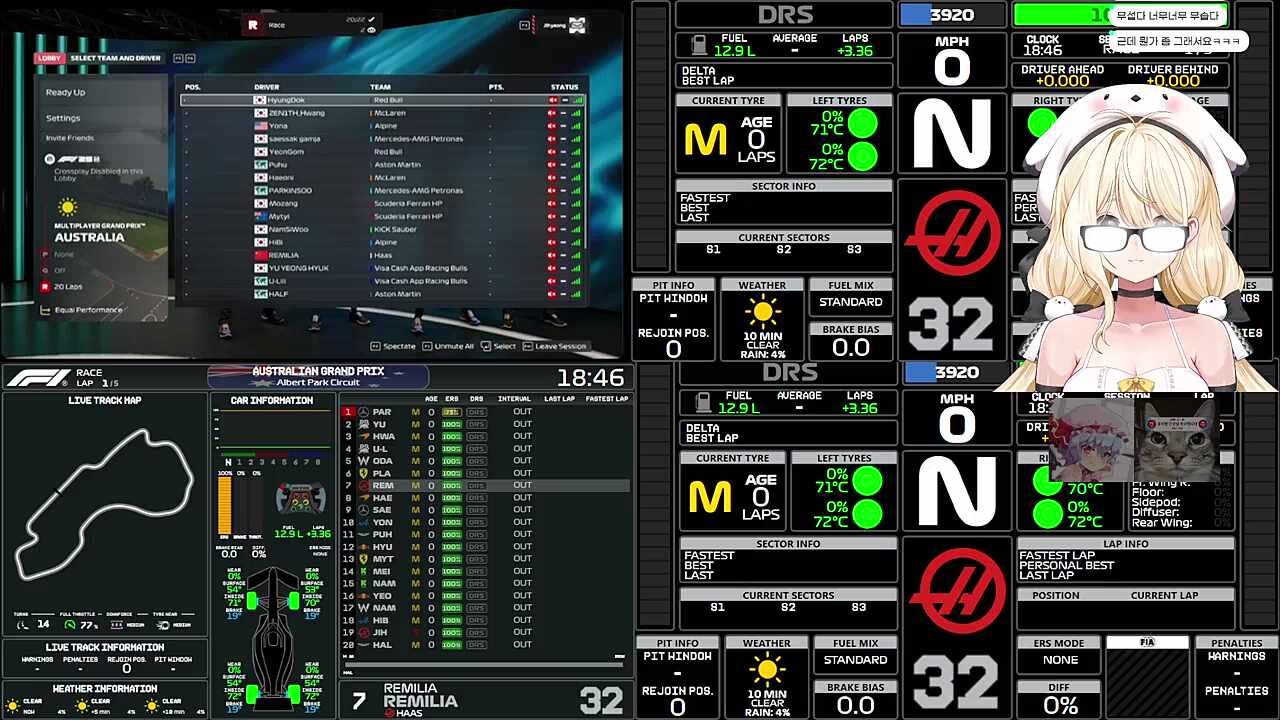Screen dimensions: 1280x720
Task: Open the Equal Performance lobby option
Action: click(88, 310)
